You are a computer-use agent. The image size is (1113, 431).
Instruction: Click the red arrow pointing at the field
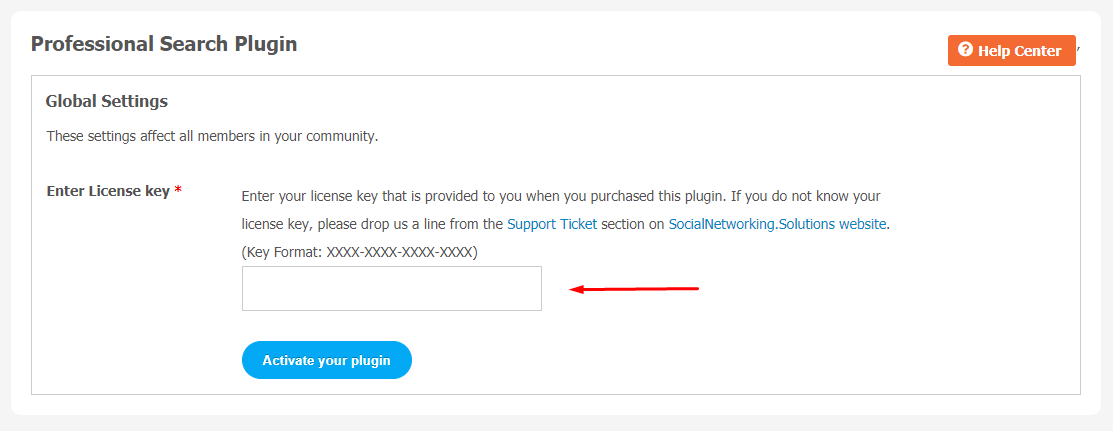point(635,289)
